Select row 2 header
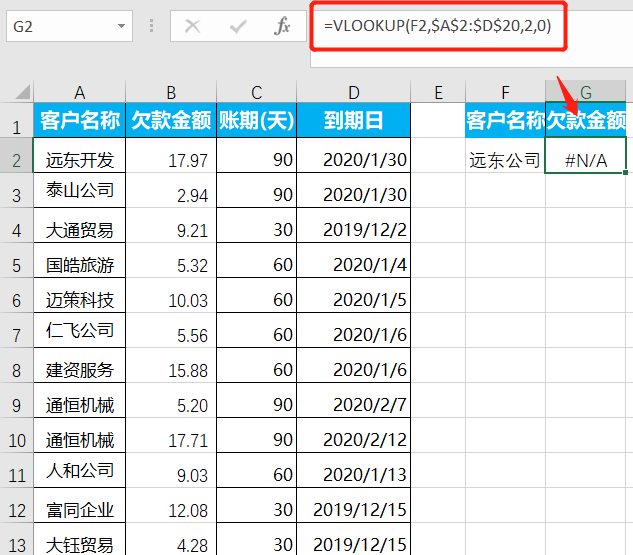Viewport: 633px width, 555px height. (x=17, y=155)
